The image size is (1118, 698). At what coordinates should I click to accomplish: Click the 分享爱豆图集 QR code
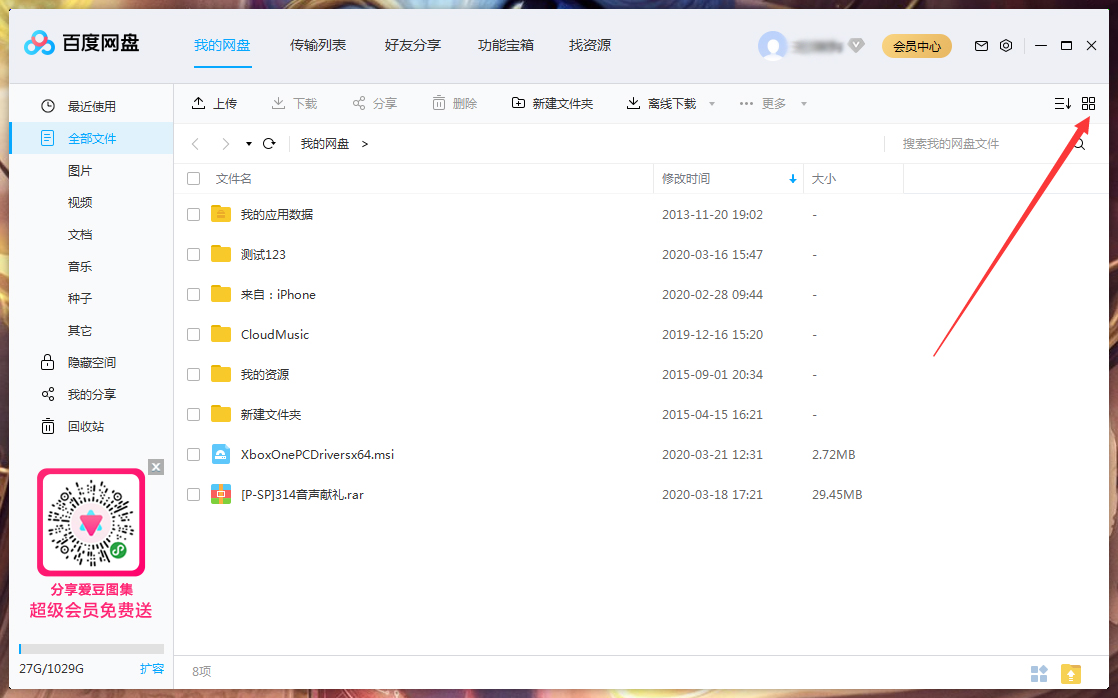click(90, 521)
